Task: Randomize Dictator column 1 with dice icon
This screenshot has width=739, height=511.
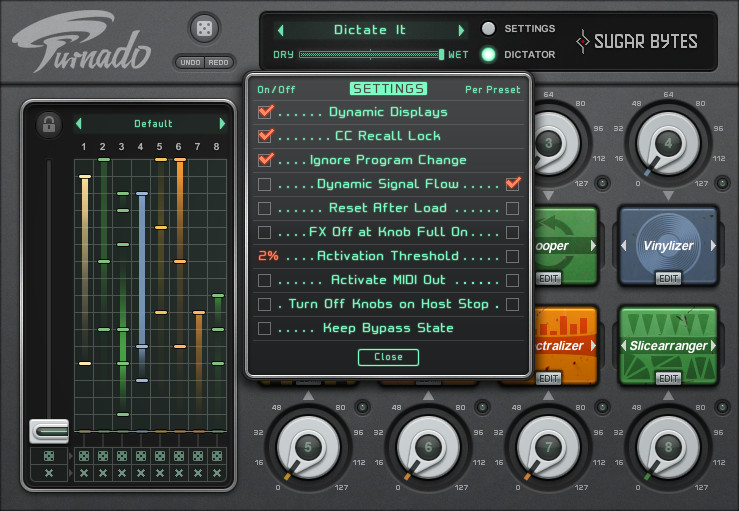Action: pos(84,456)
